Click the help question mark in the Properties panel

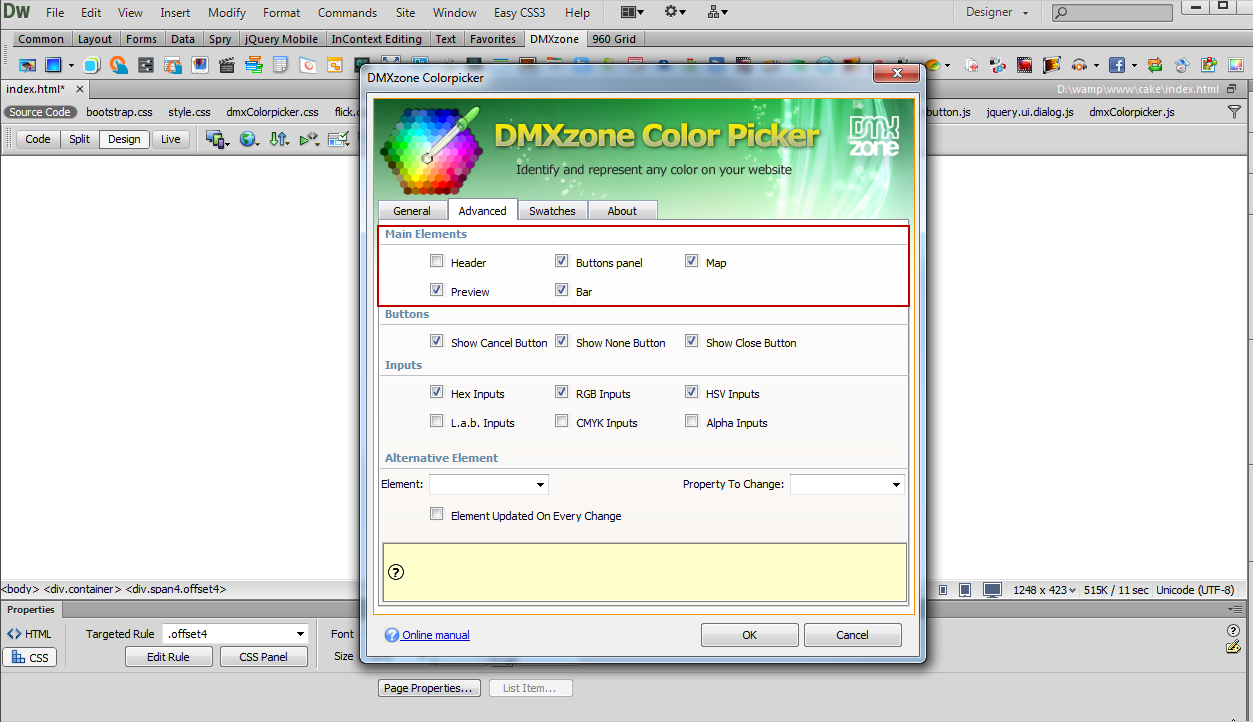tap(1233, 631)
